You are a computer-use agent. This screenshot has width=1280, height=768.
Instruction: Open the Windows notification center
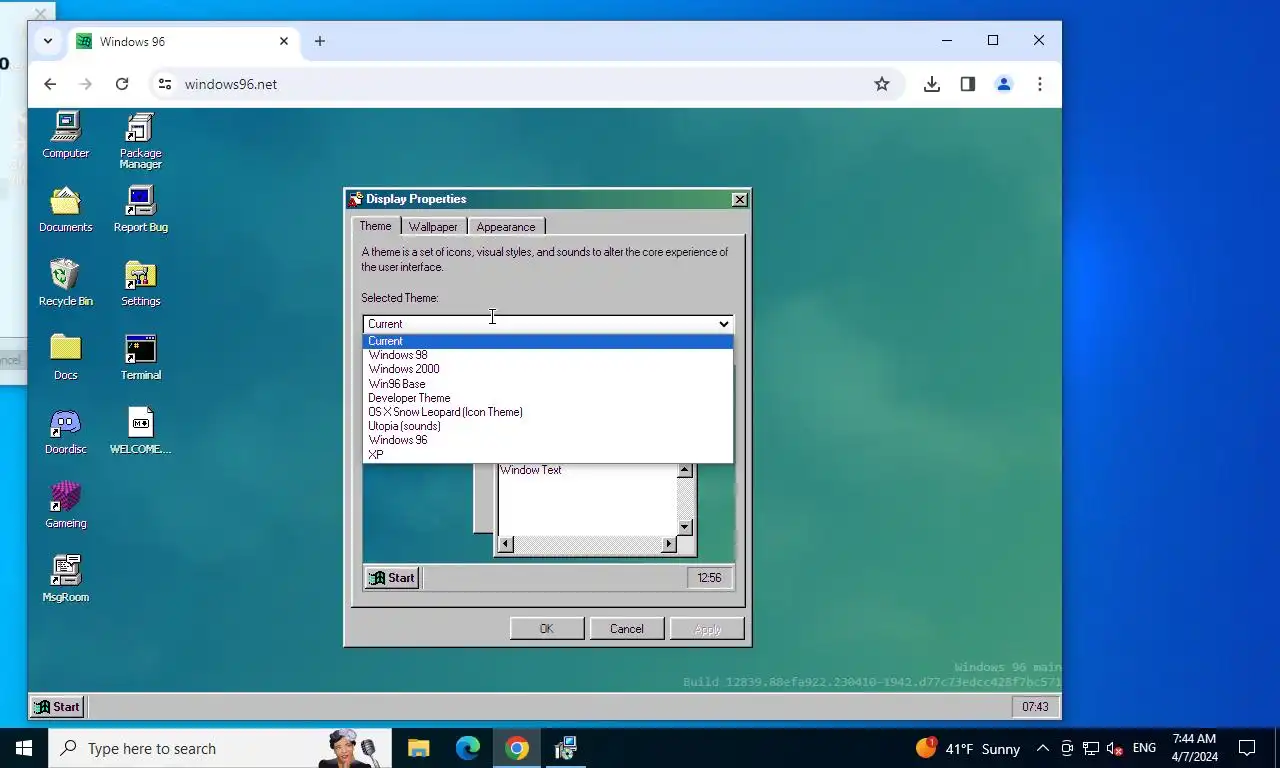(x=1247, y=748)
